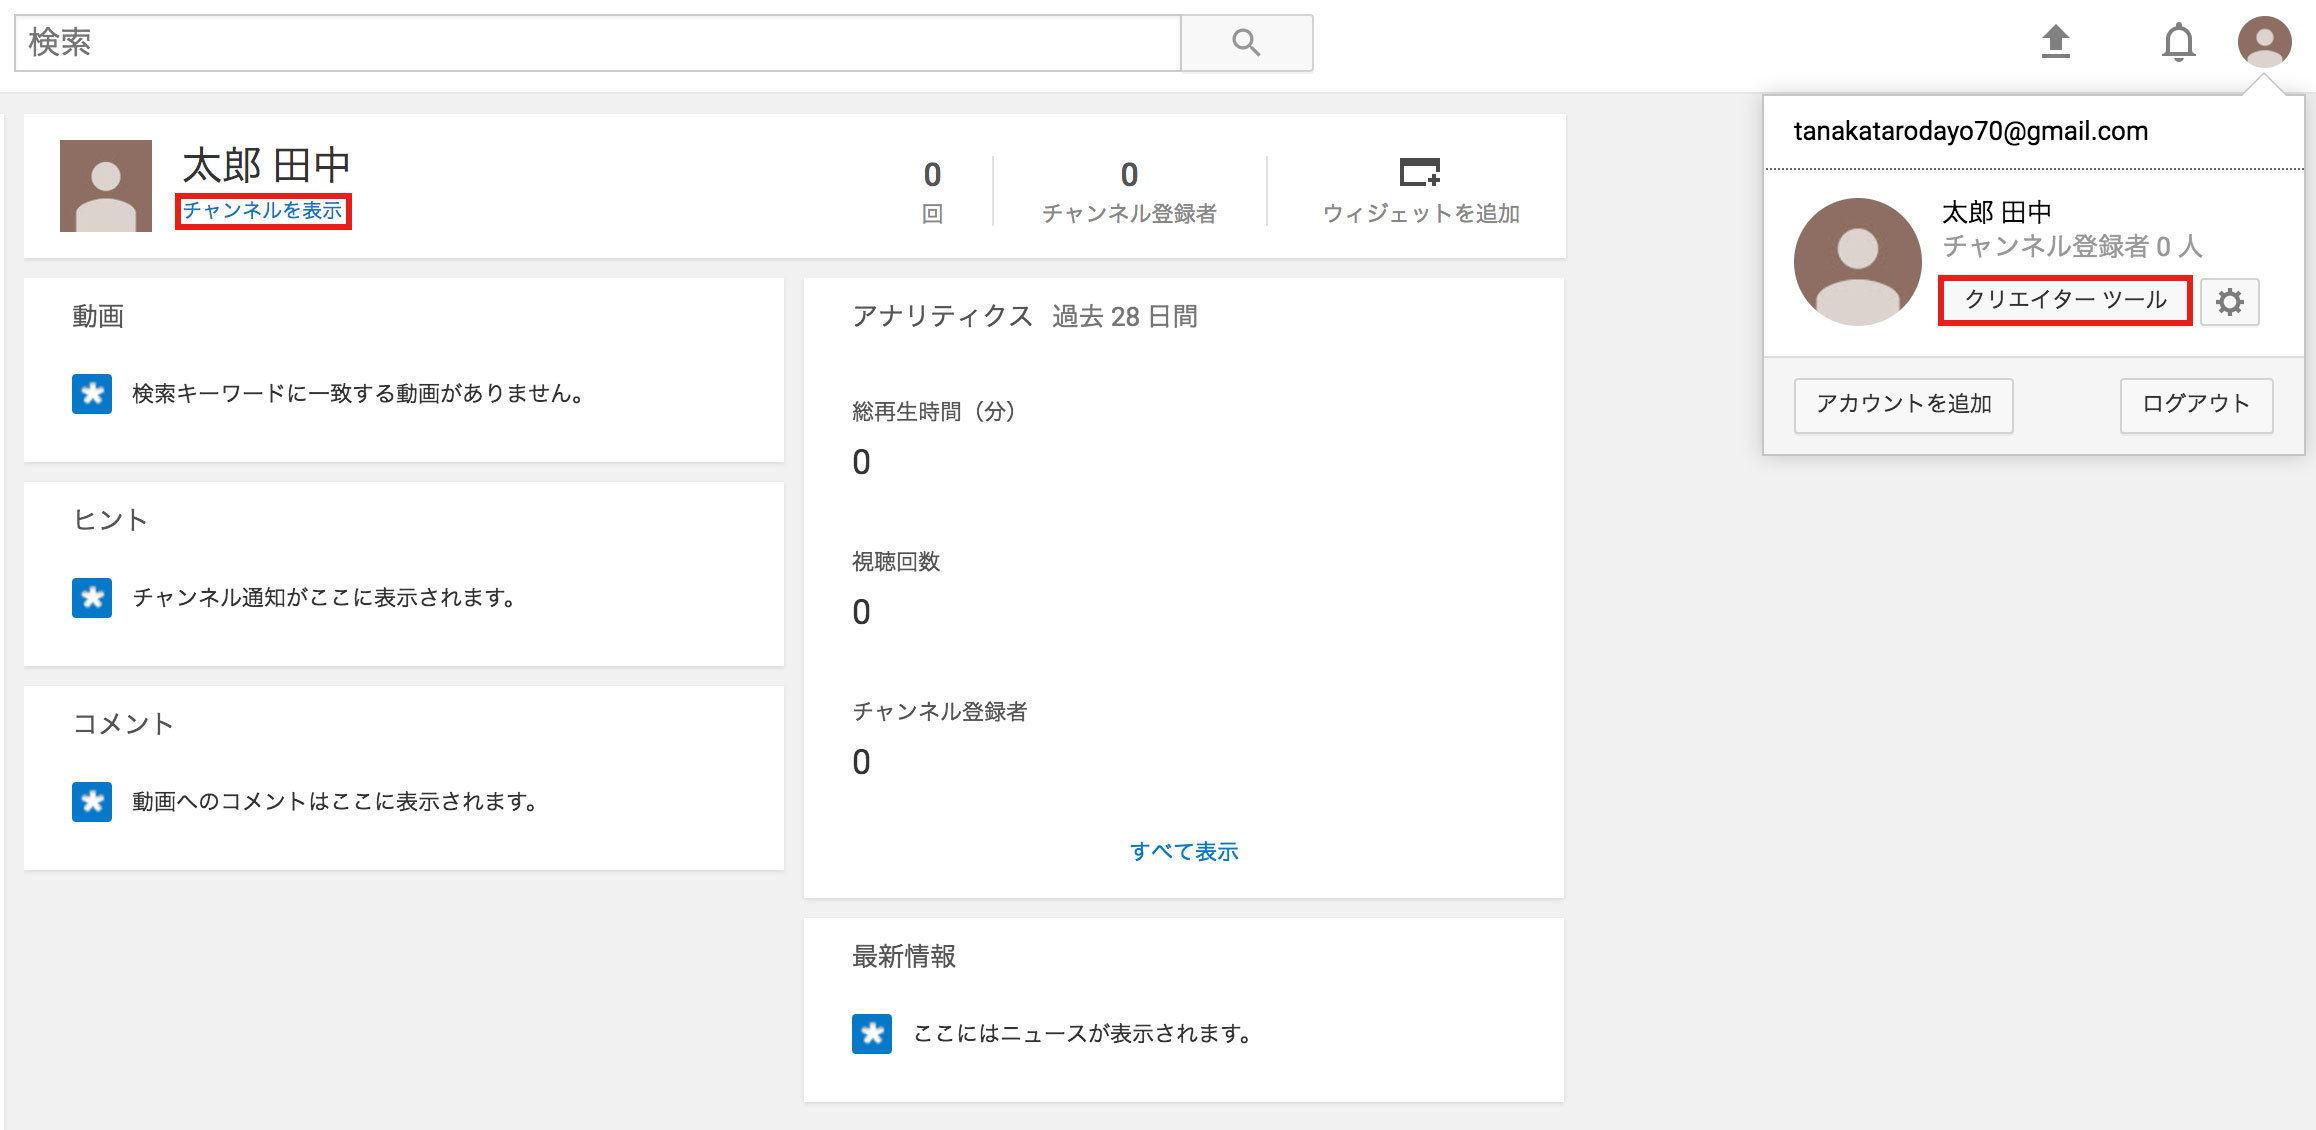The height and width of the screenshot is (1130, 2316).
Task: Focus the 検索 search field
Action: point(598,43)
